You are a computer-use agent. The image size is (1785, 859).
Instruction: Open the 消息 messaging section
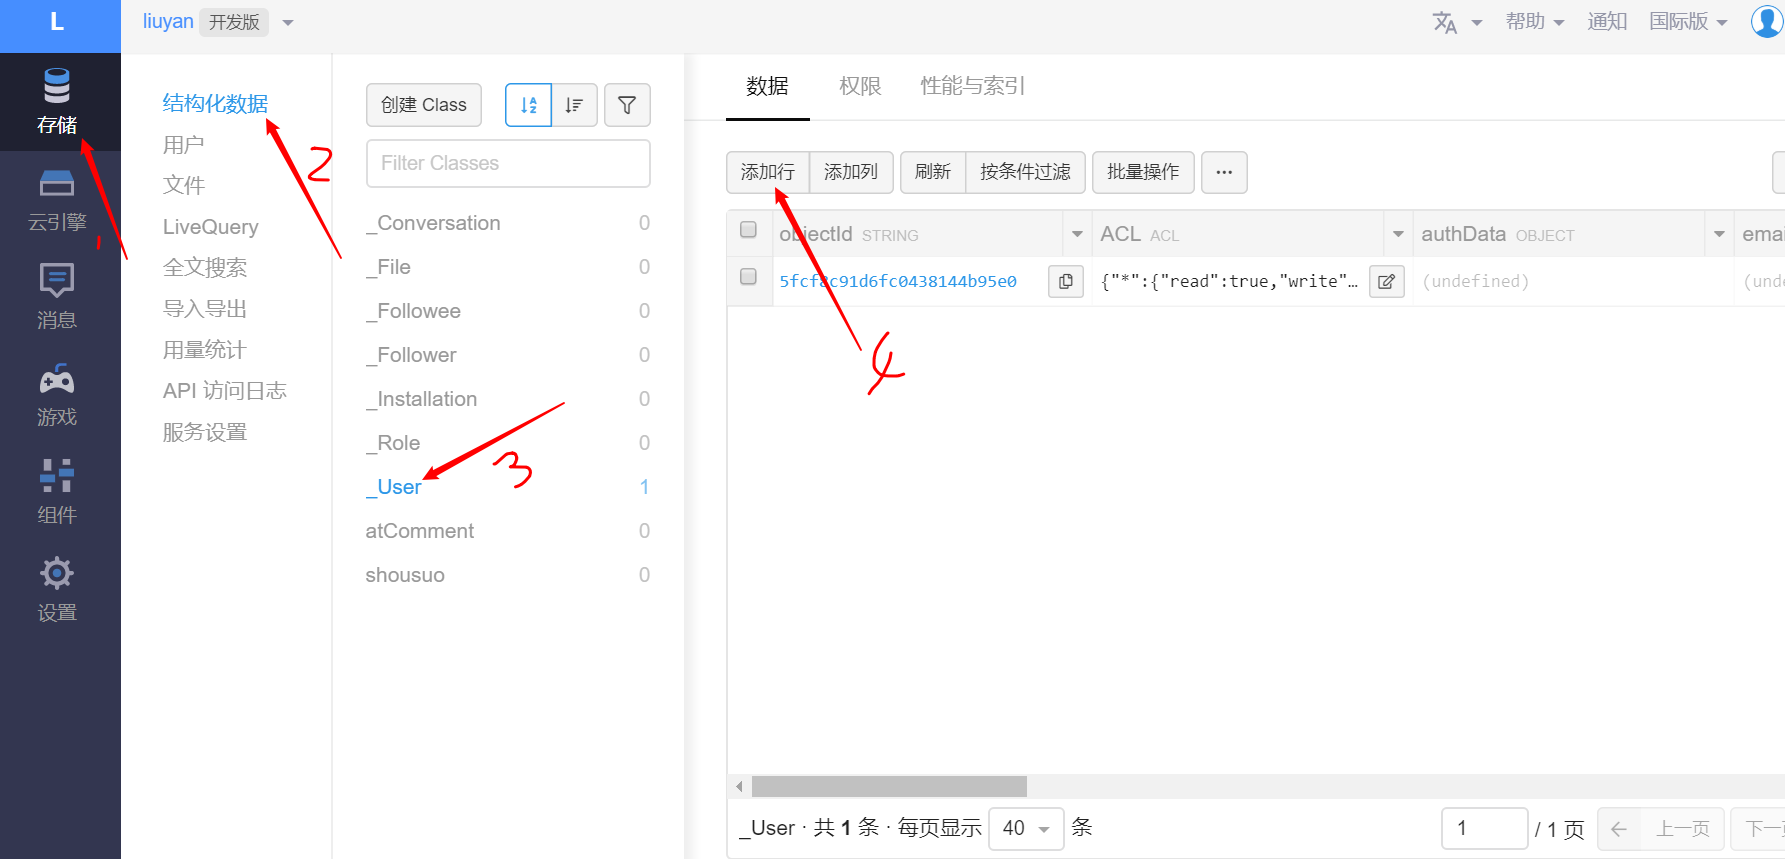tap(57, 296)
